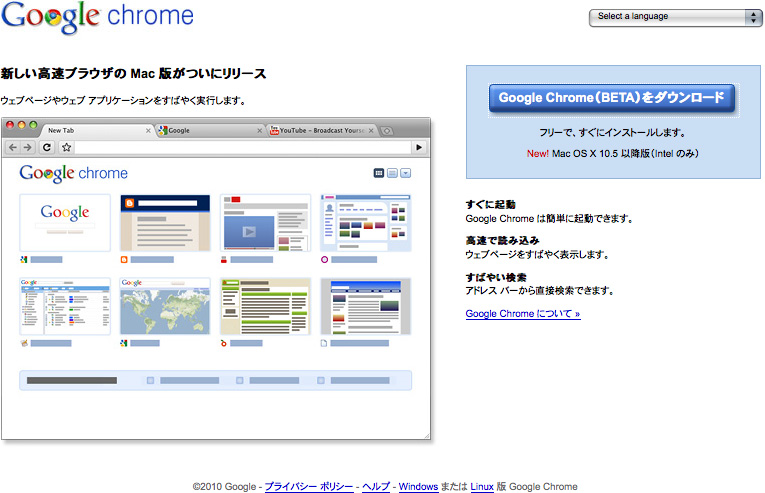Select the Google tab
This screenshot has width=765, height=493.
(x=210, y=130)
